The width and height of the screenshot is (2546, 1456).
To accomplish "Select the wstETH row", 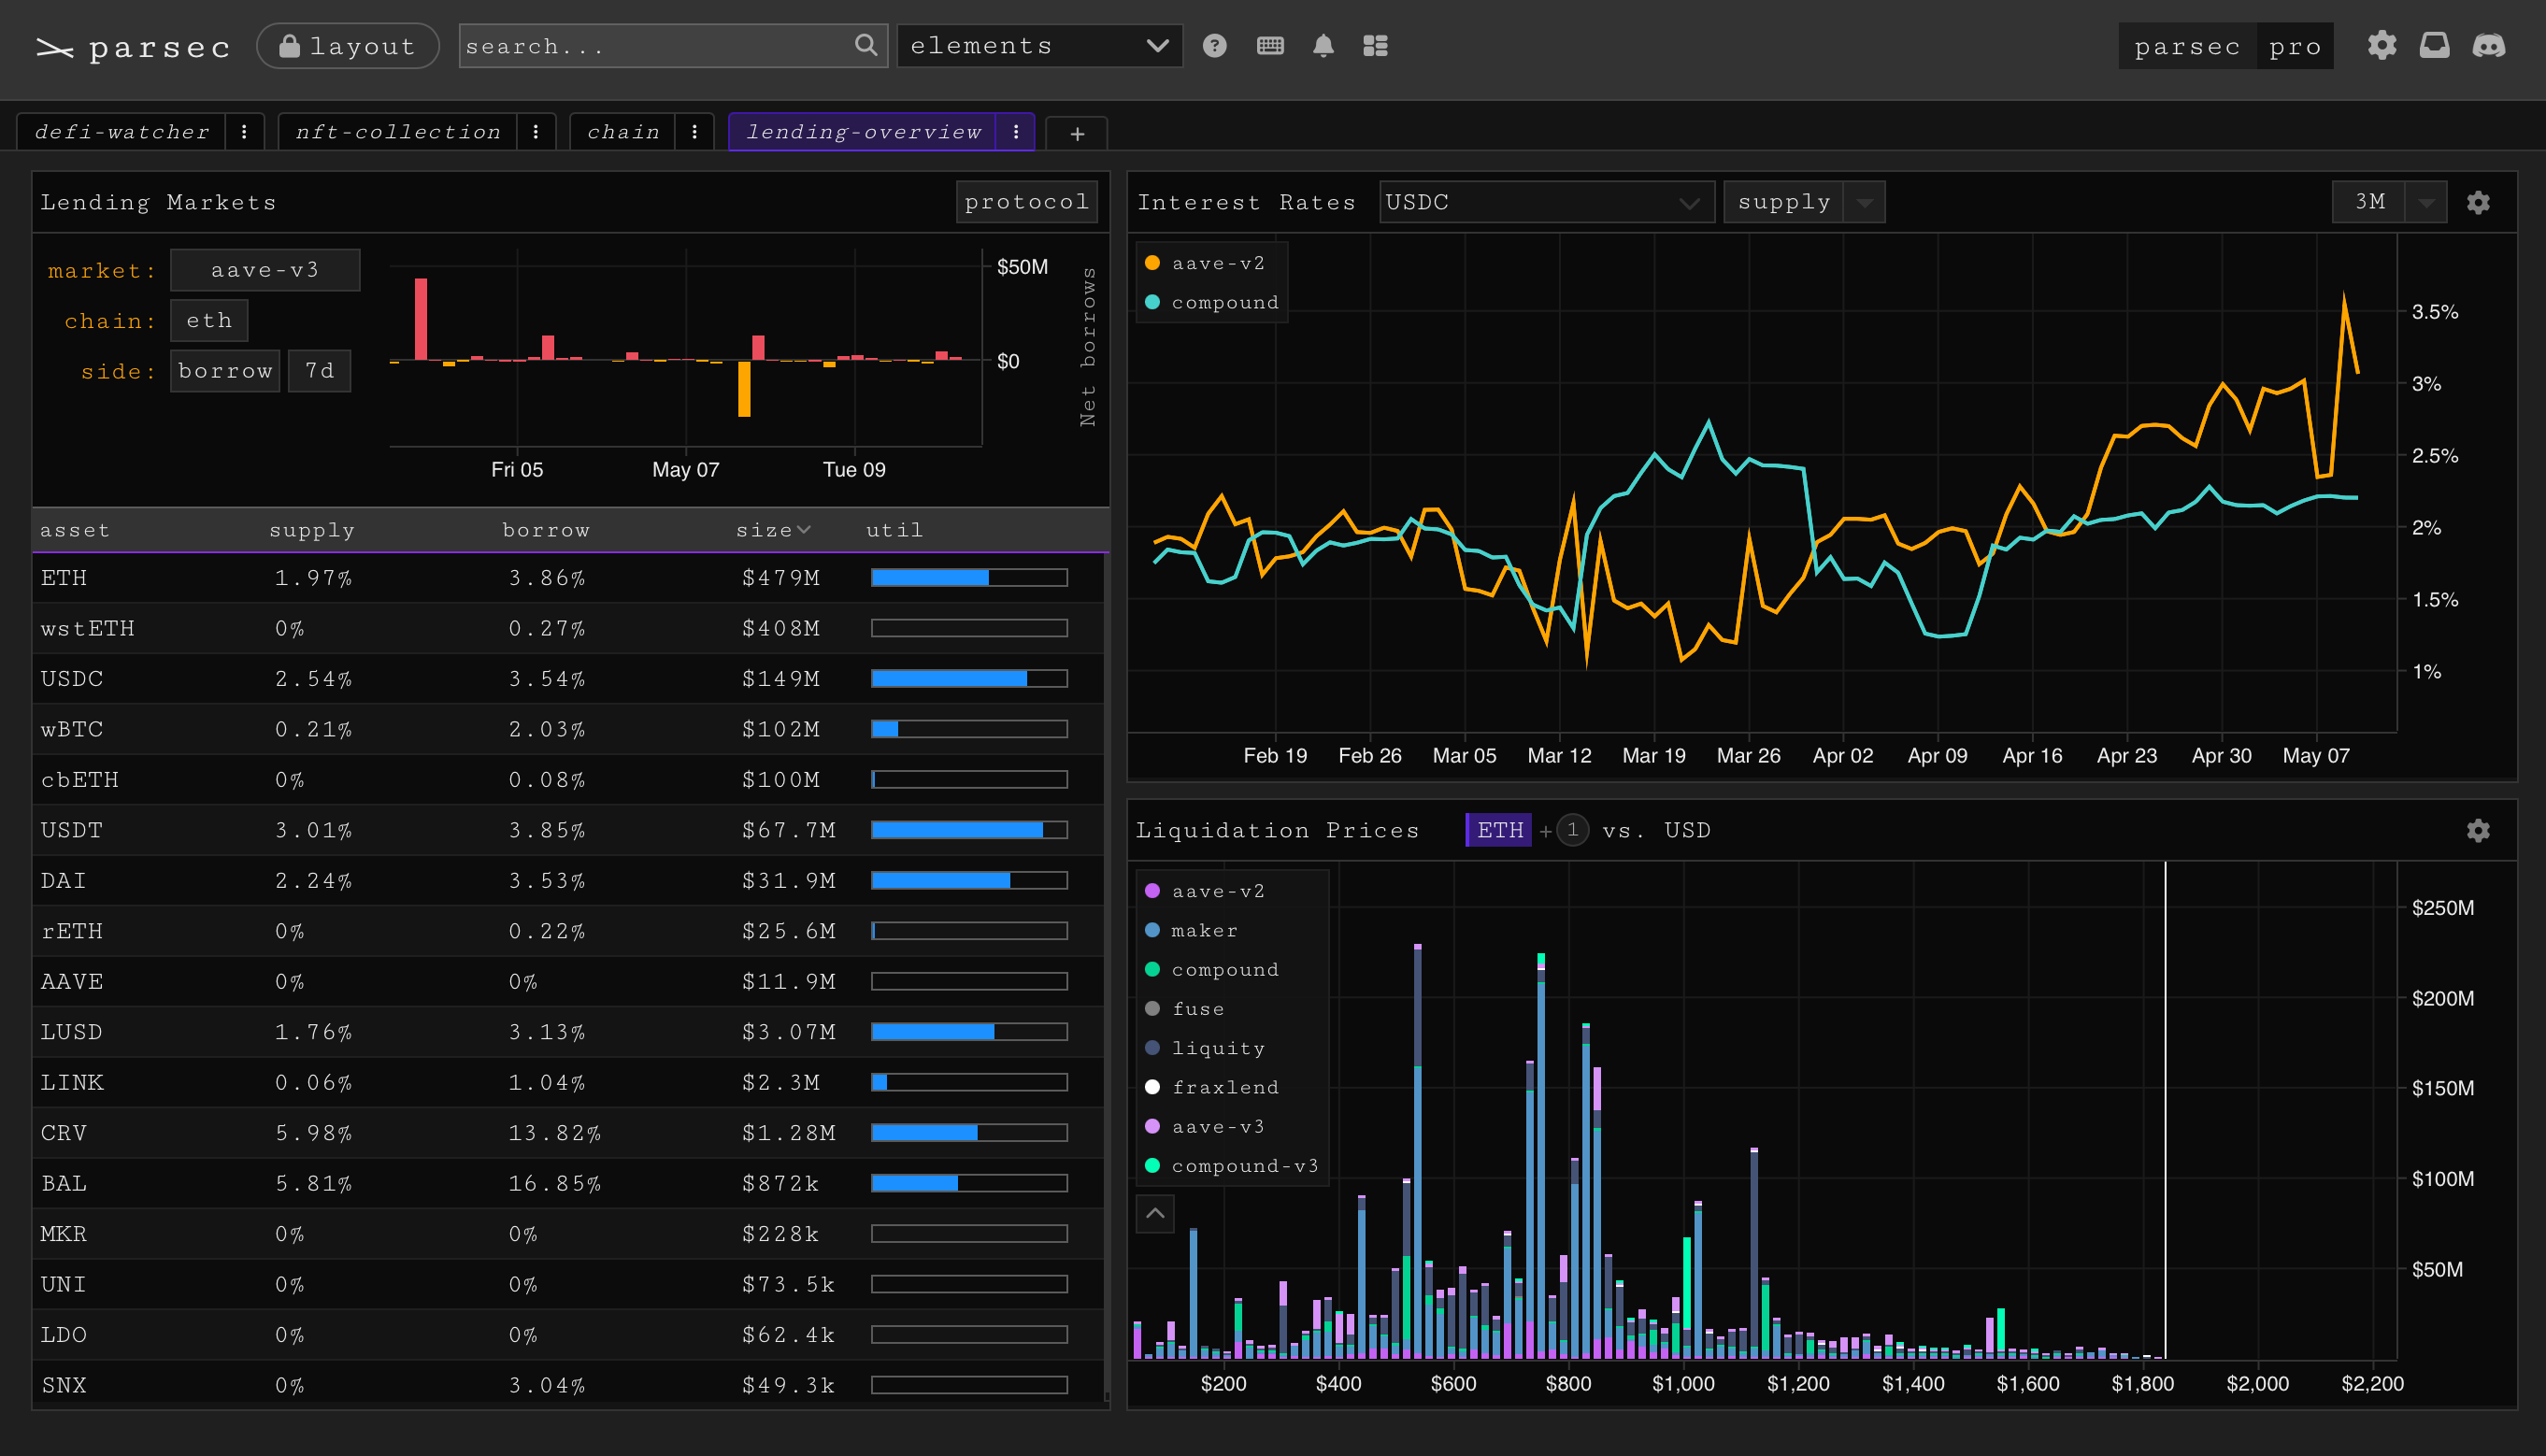I will 568,628.
